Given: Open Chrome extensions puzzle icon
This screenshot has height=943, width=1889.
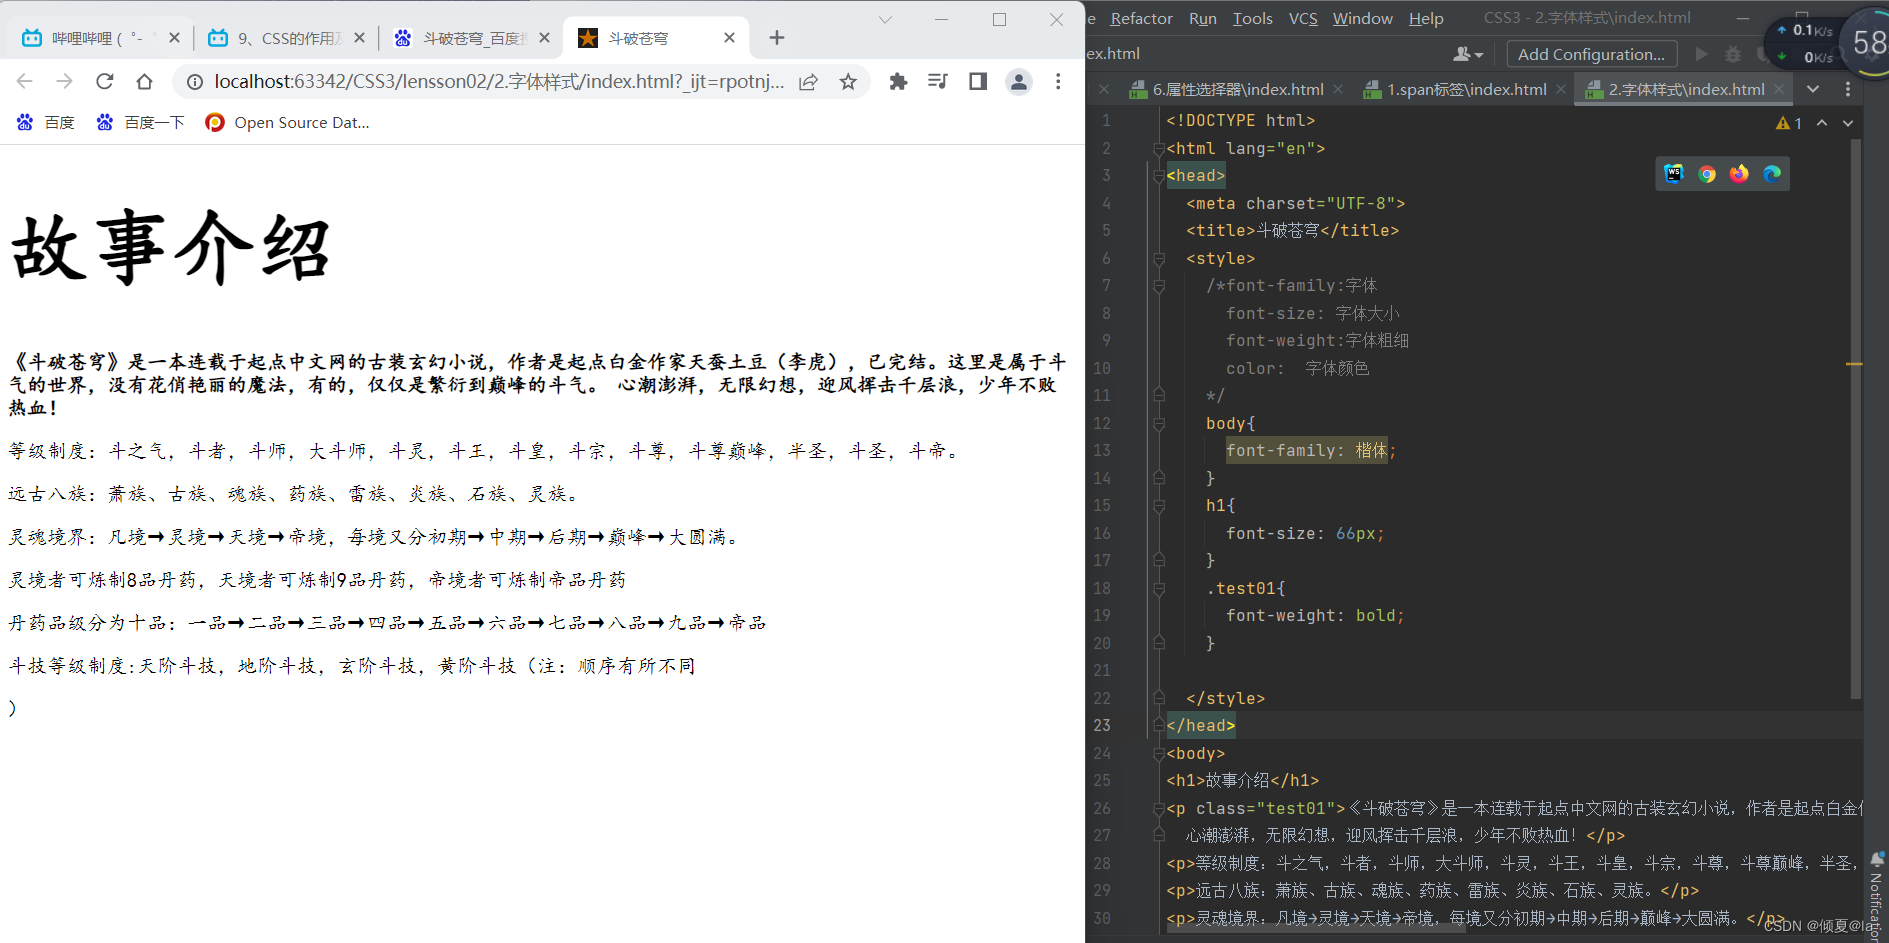Looking at the screenshot, I should point(898,82).
